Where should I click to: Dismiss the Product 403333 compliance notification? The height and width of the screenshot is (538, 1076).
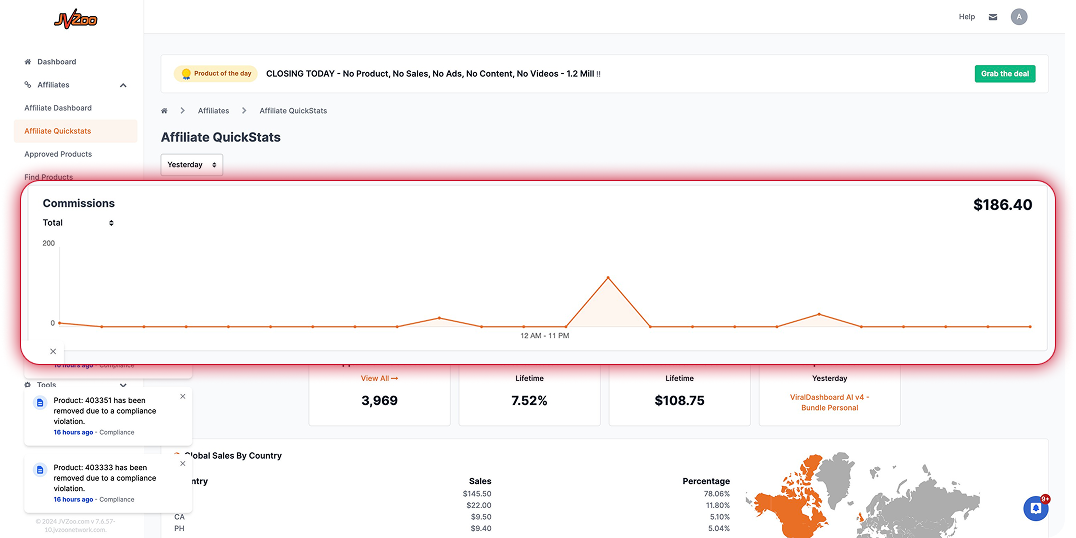[182, 463]
